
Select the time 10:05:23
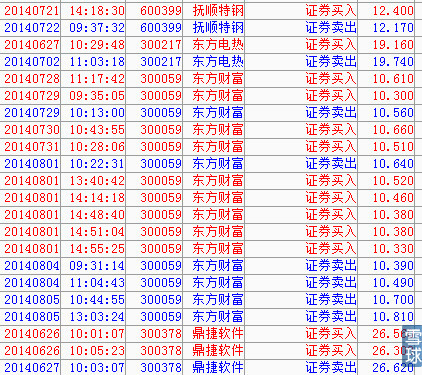tap(97, 351)
